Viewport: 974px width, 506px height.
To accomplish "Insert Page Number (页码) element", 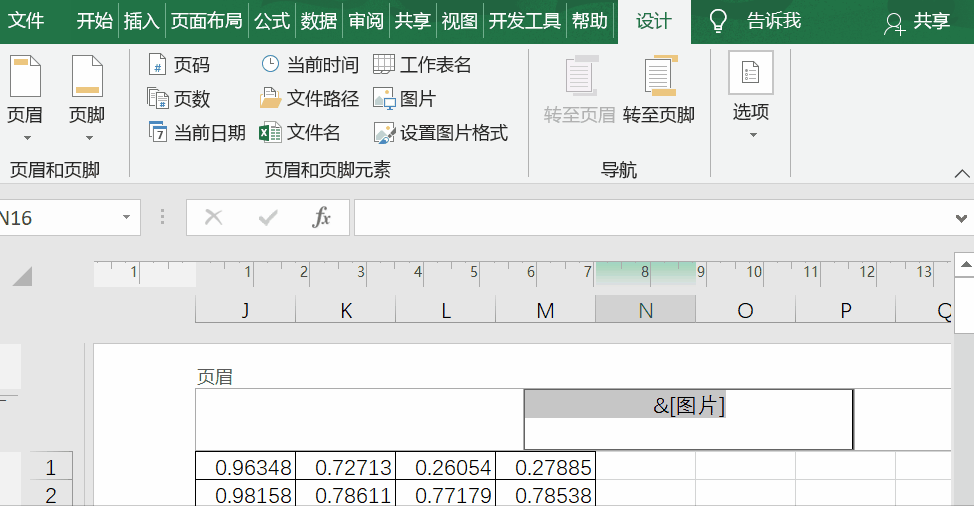I will click(x=179, y=64).
